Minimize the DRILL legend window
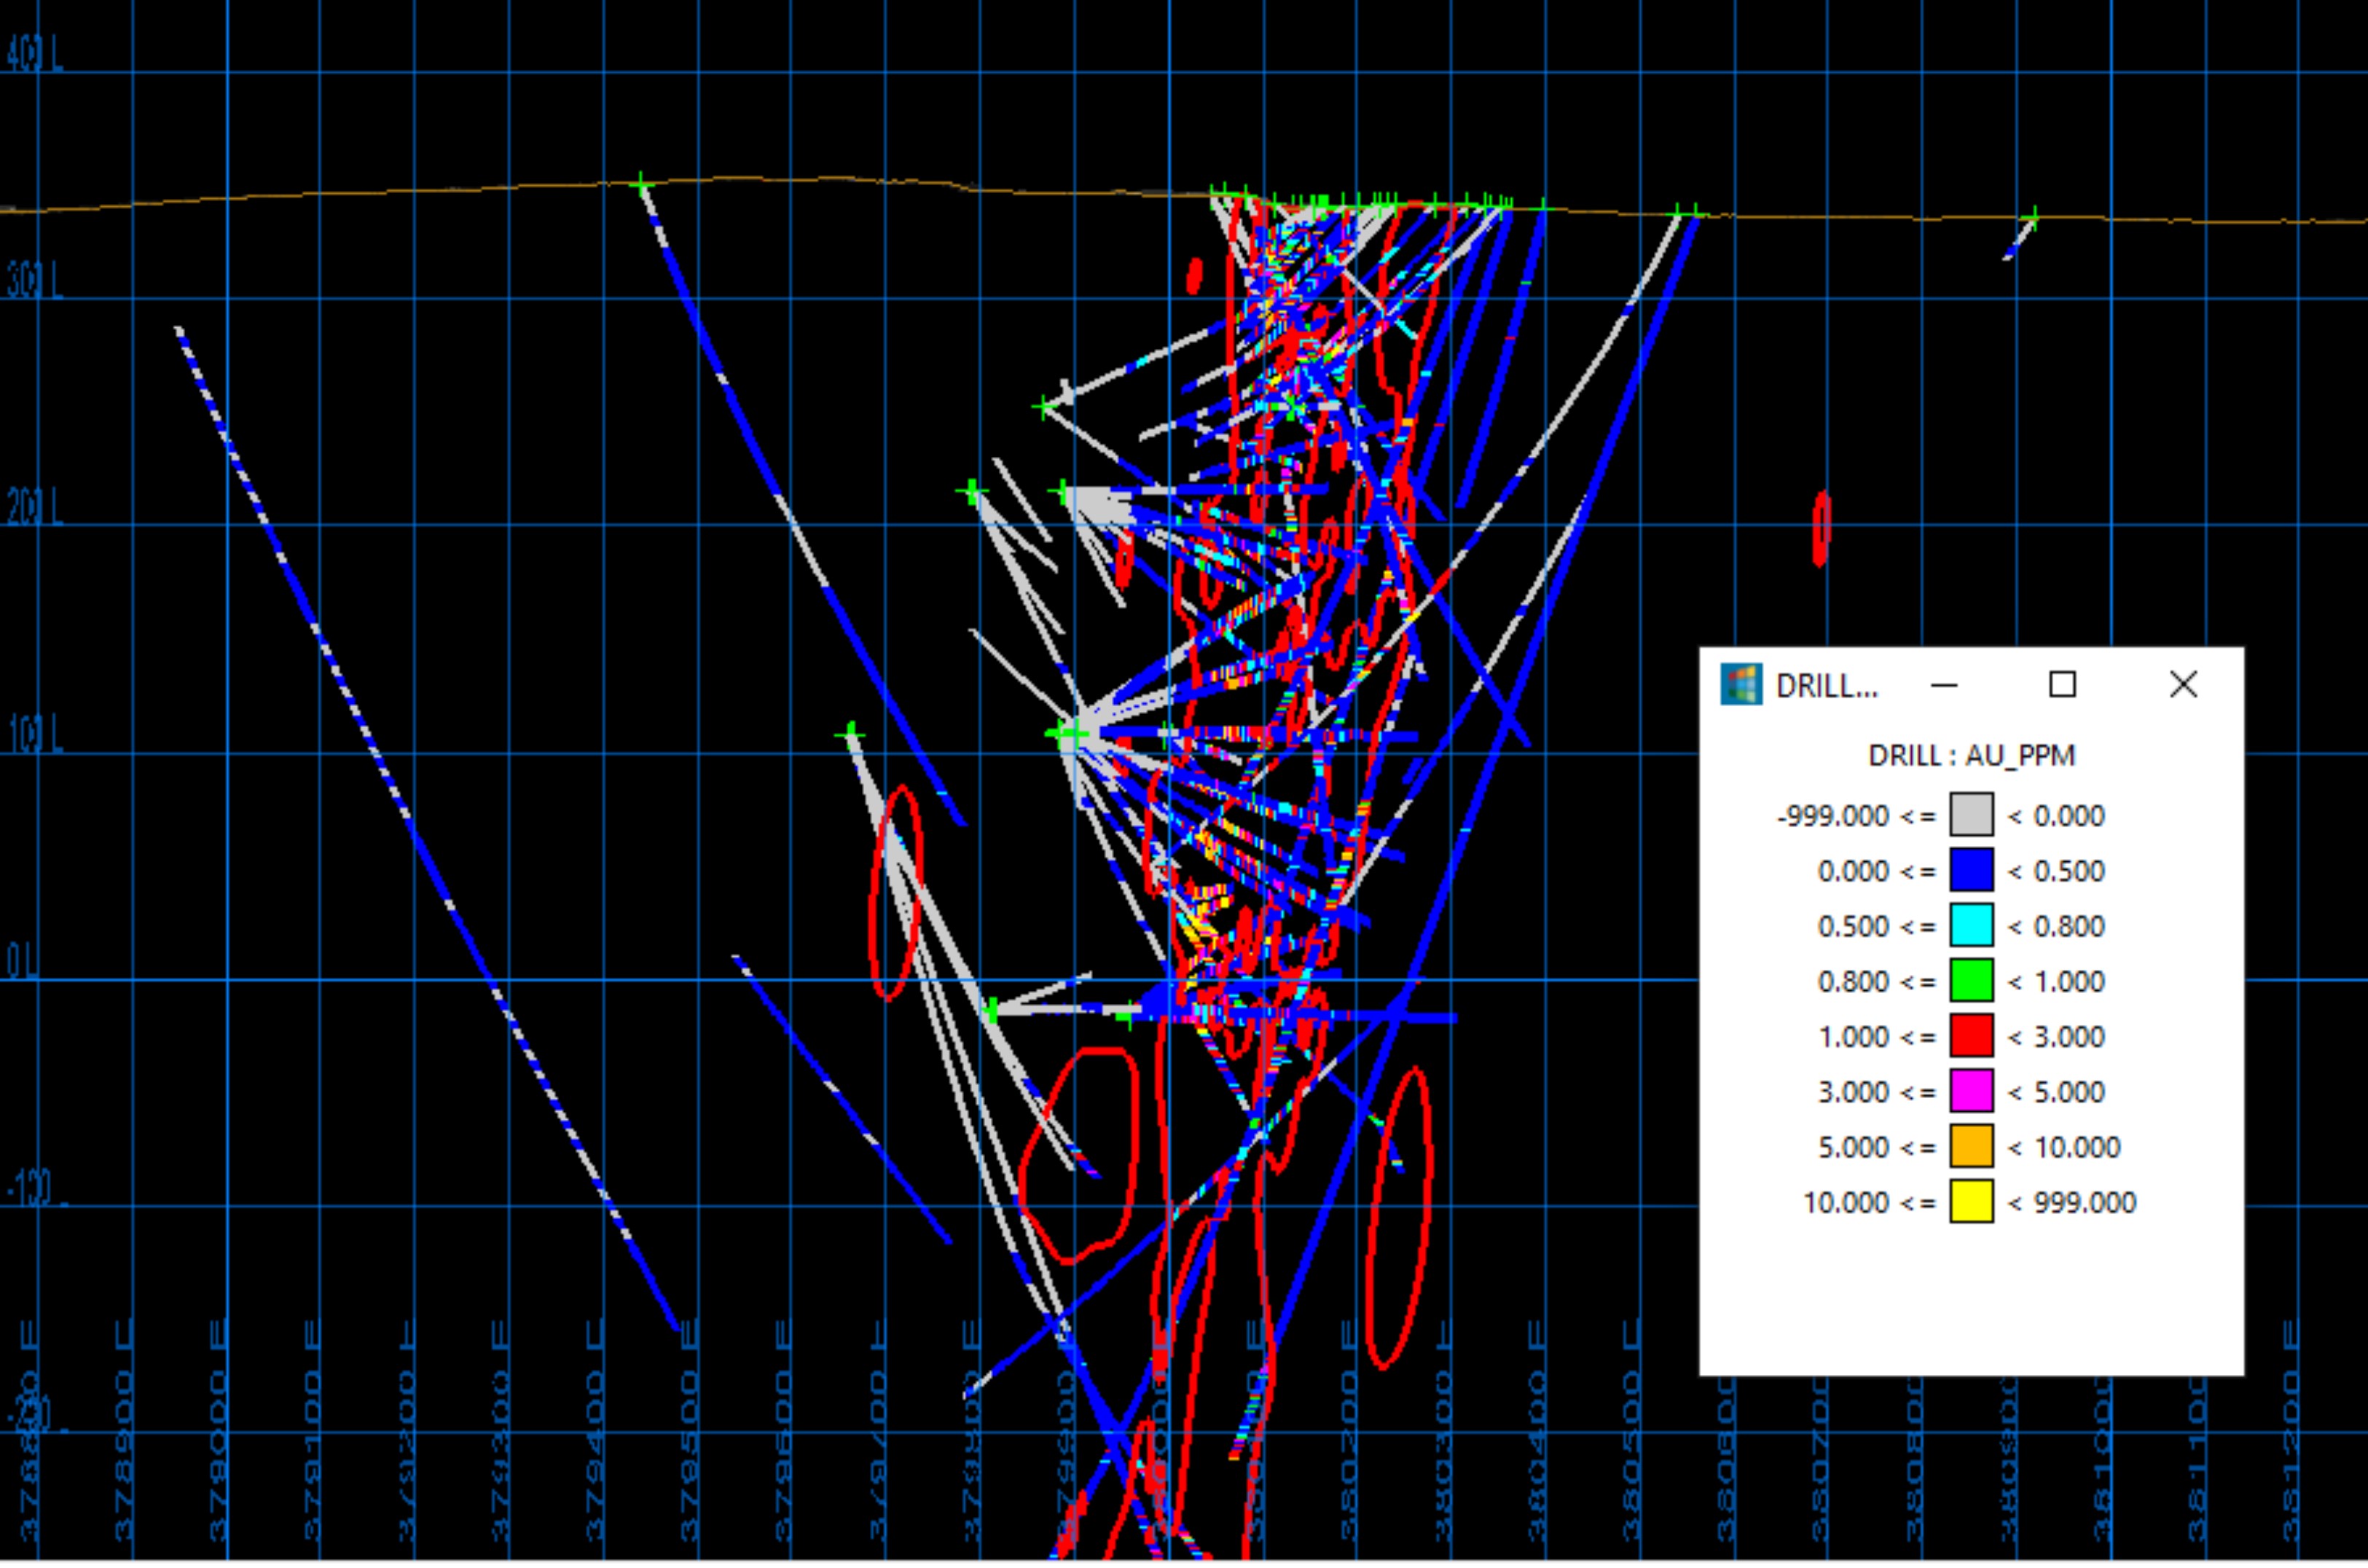Image resolution: width=2368 pixels, height=1568 pixels. click(x=1944, y=685)
